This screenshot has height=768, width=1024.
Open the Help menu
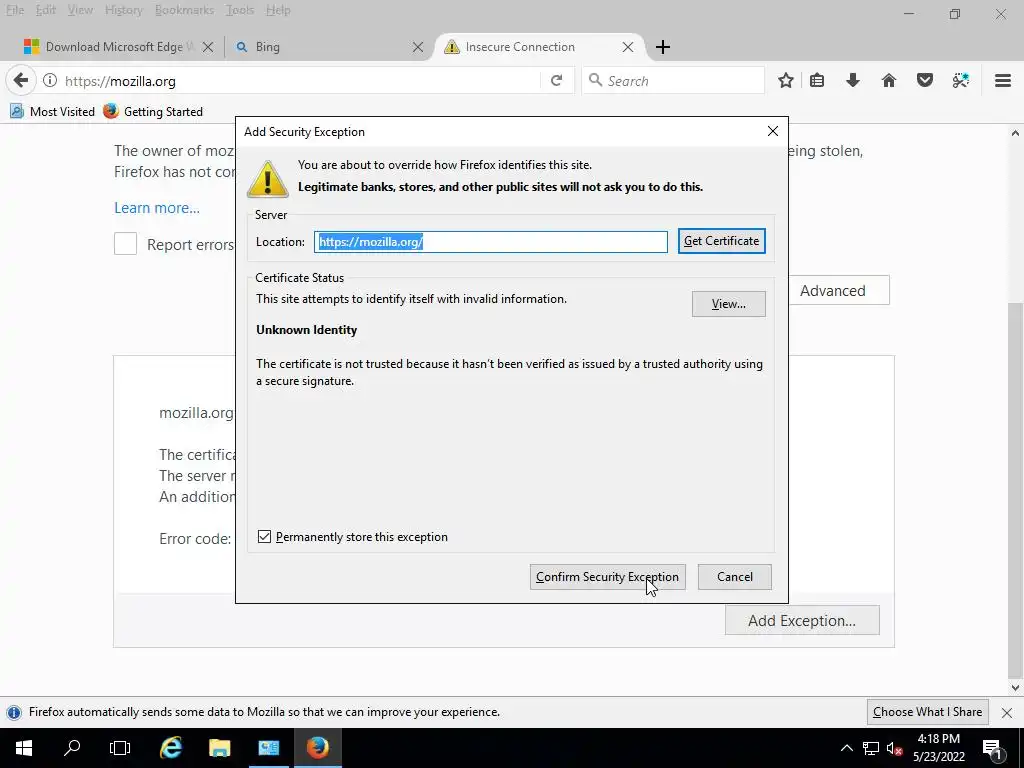coord(278,10)
